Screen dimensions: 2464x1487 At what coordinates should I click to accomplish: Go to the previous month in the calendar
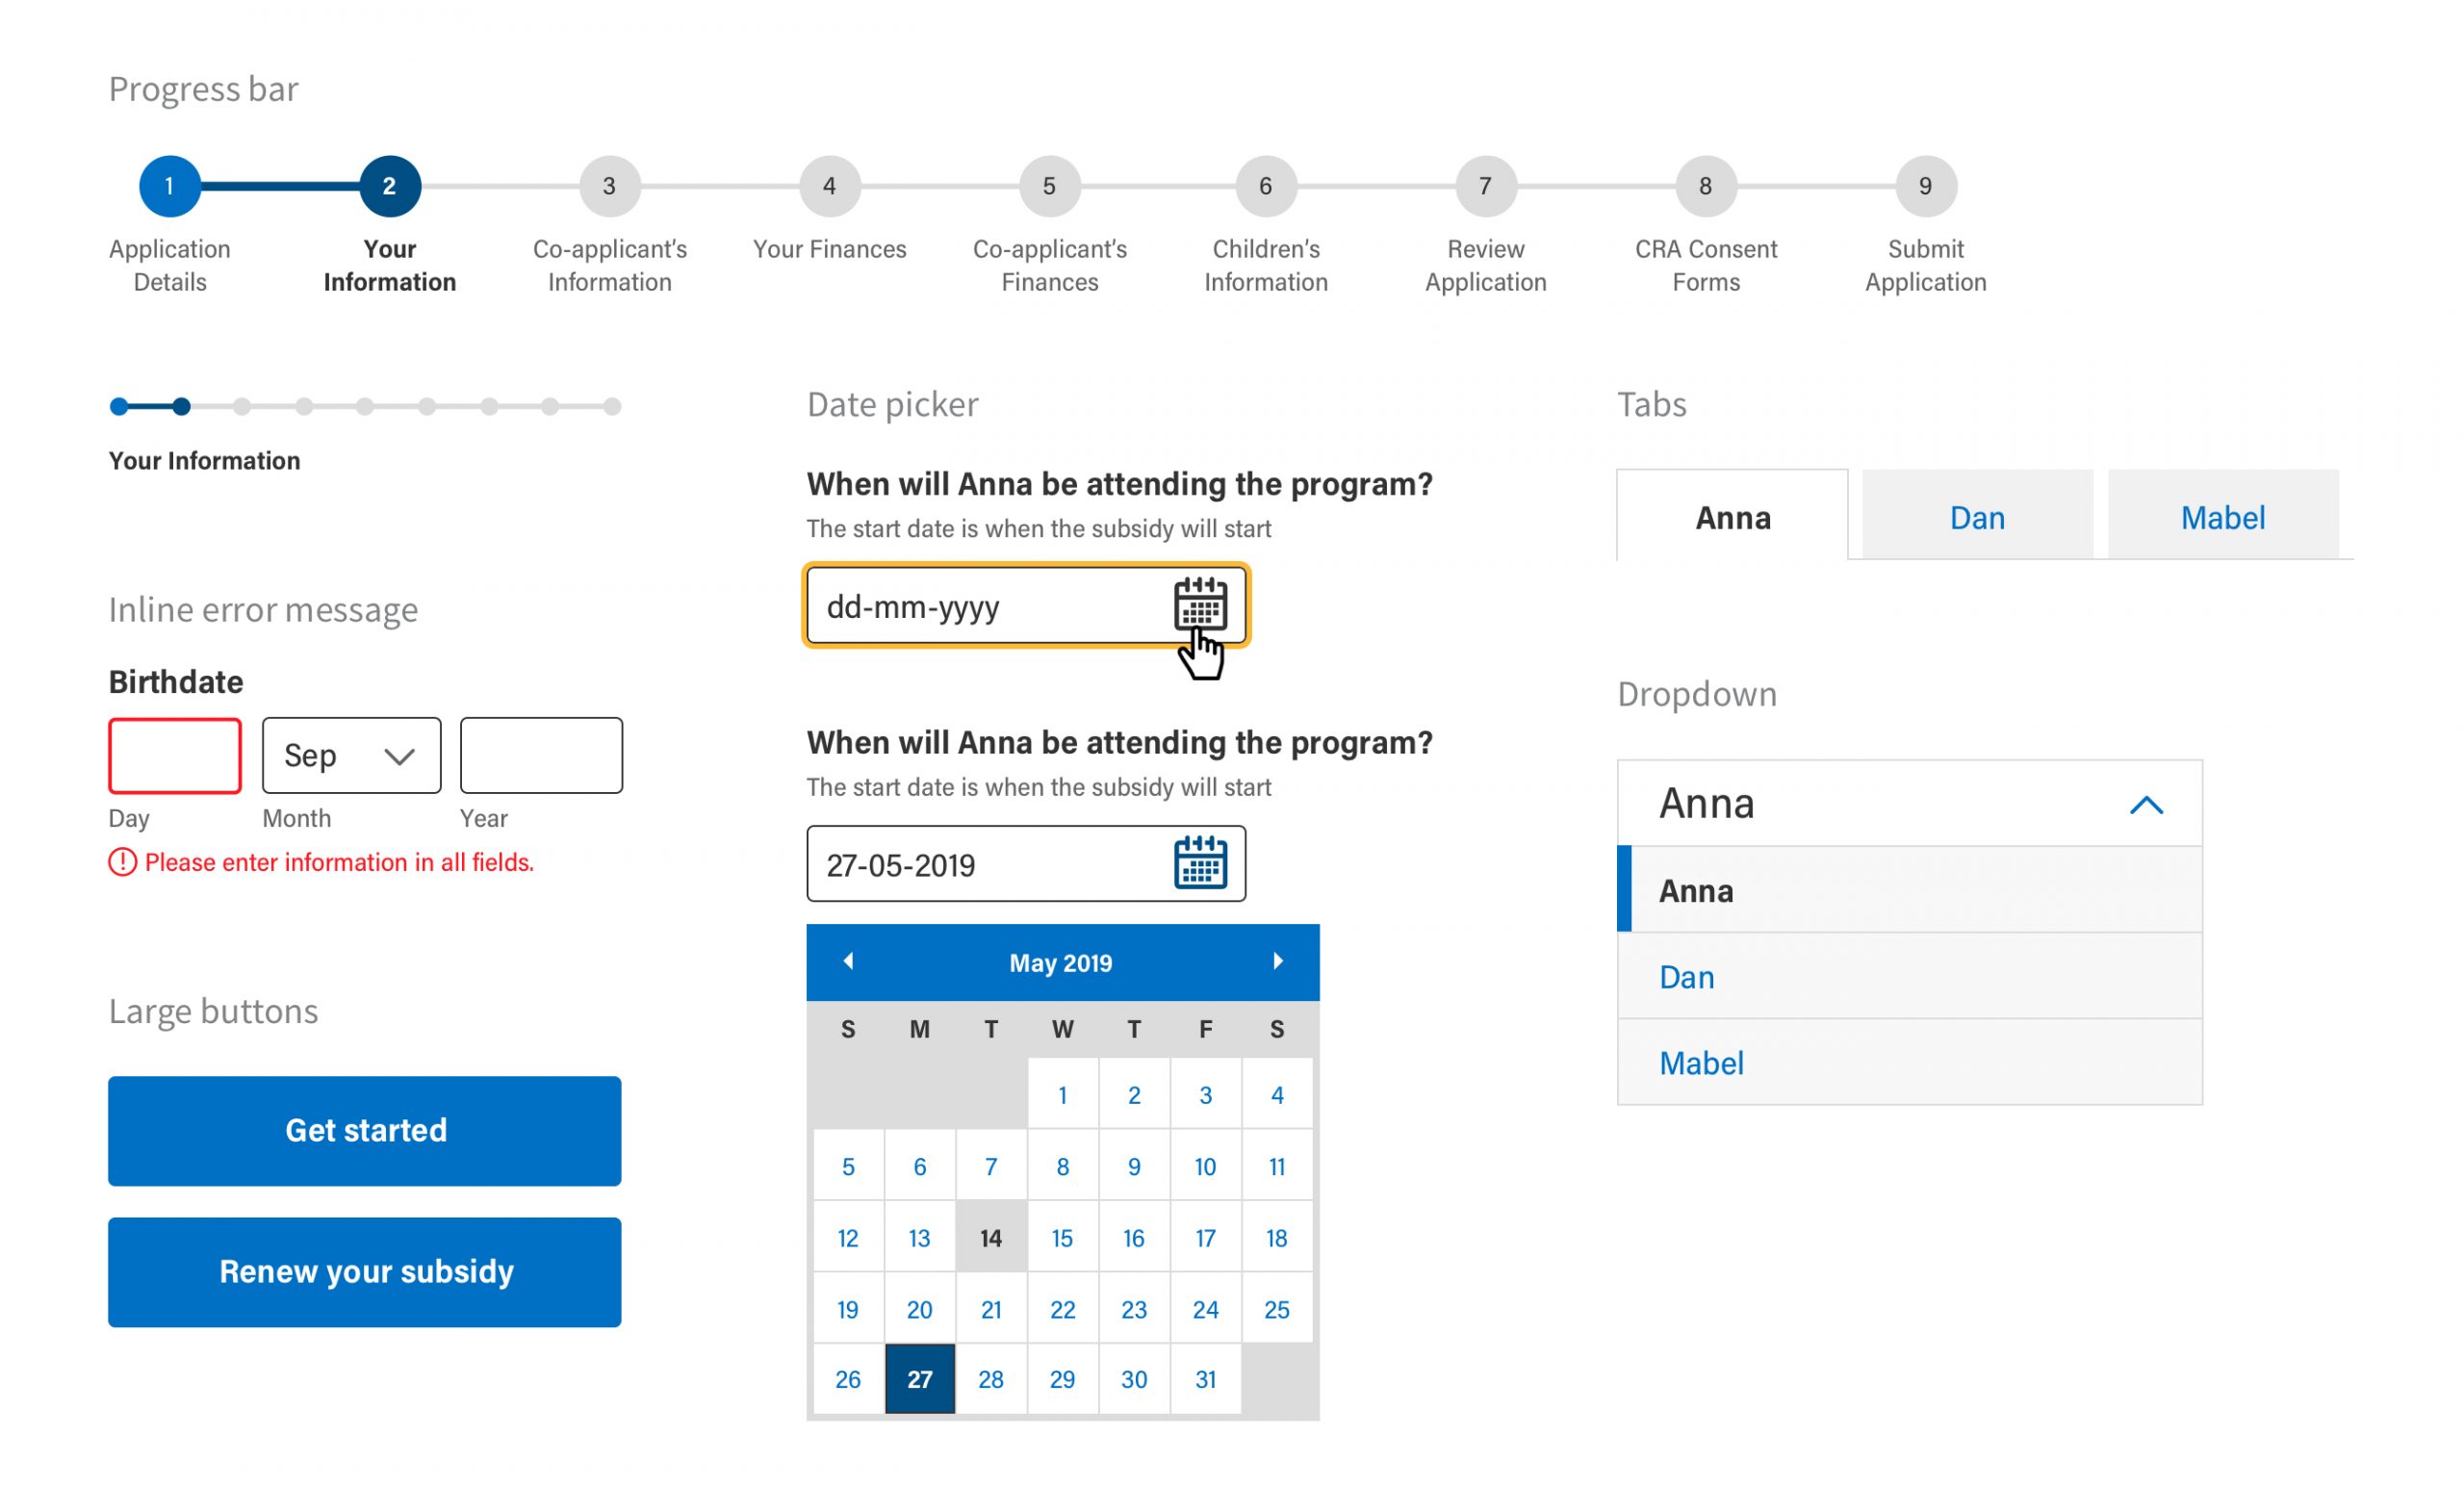click(x=848, y=961)
